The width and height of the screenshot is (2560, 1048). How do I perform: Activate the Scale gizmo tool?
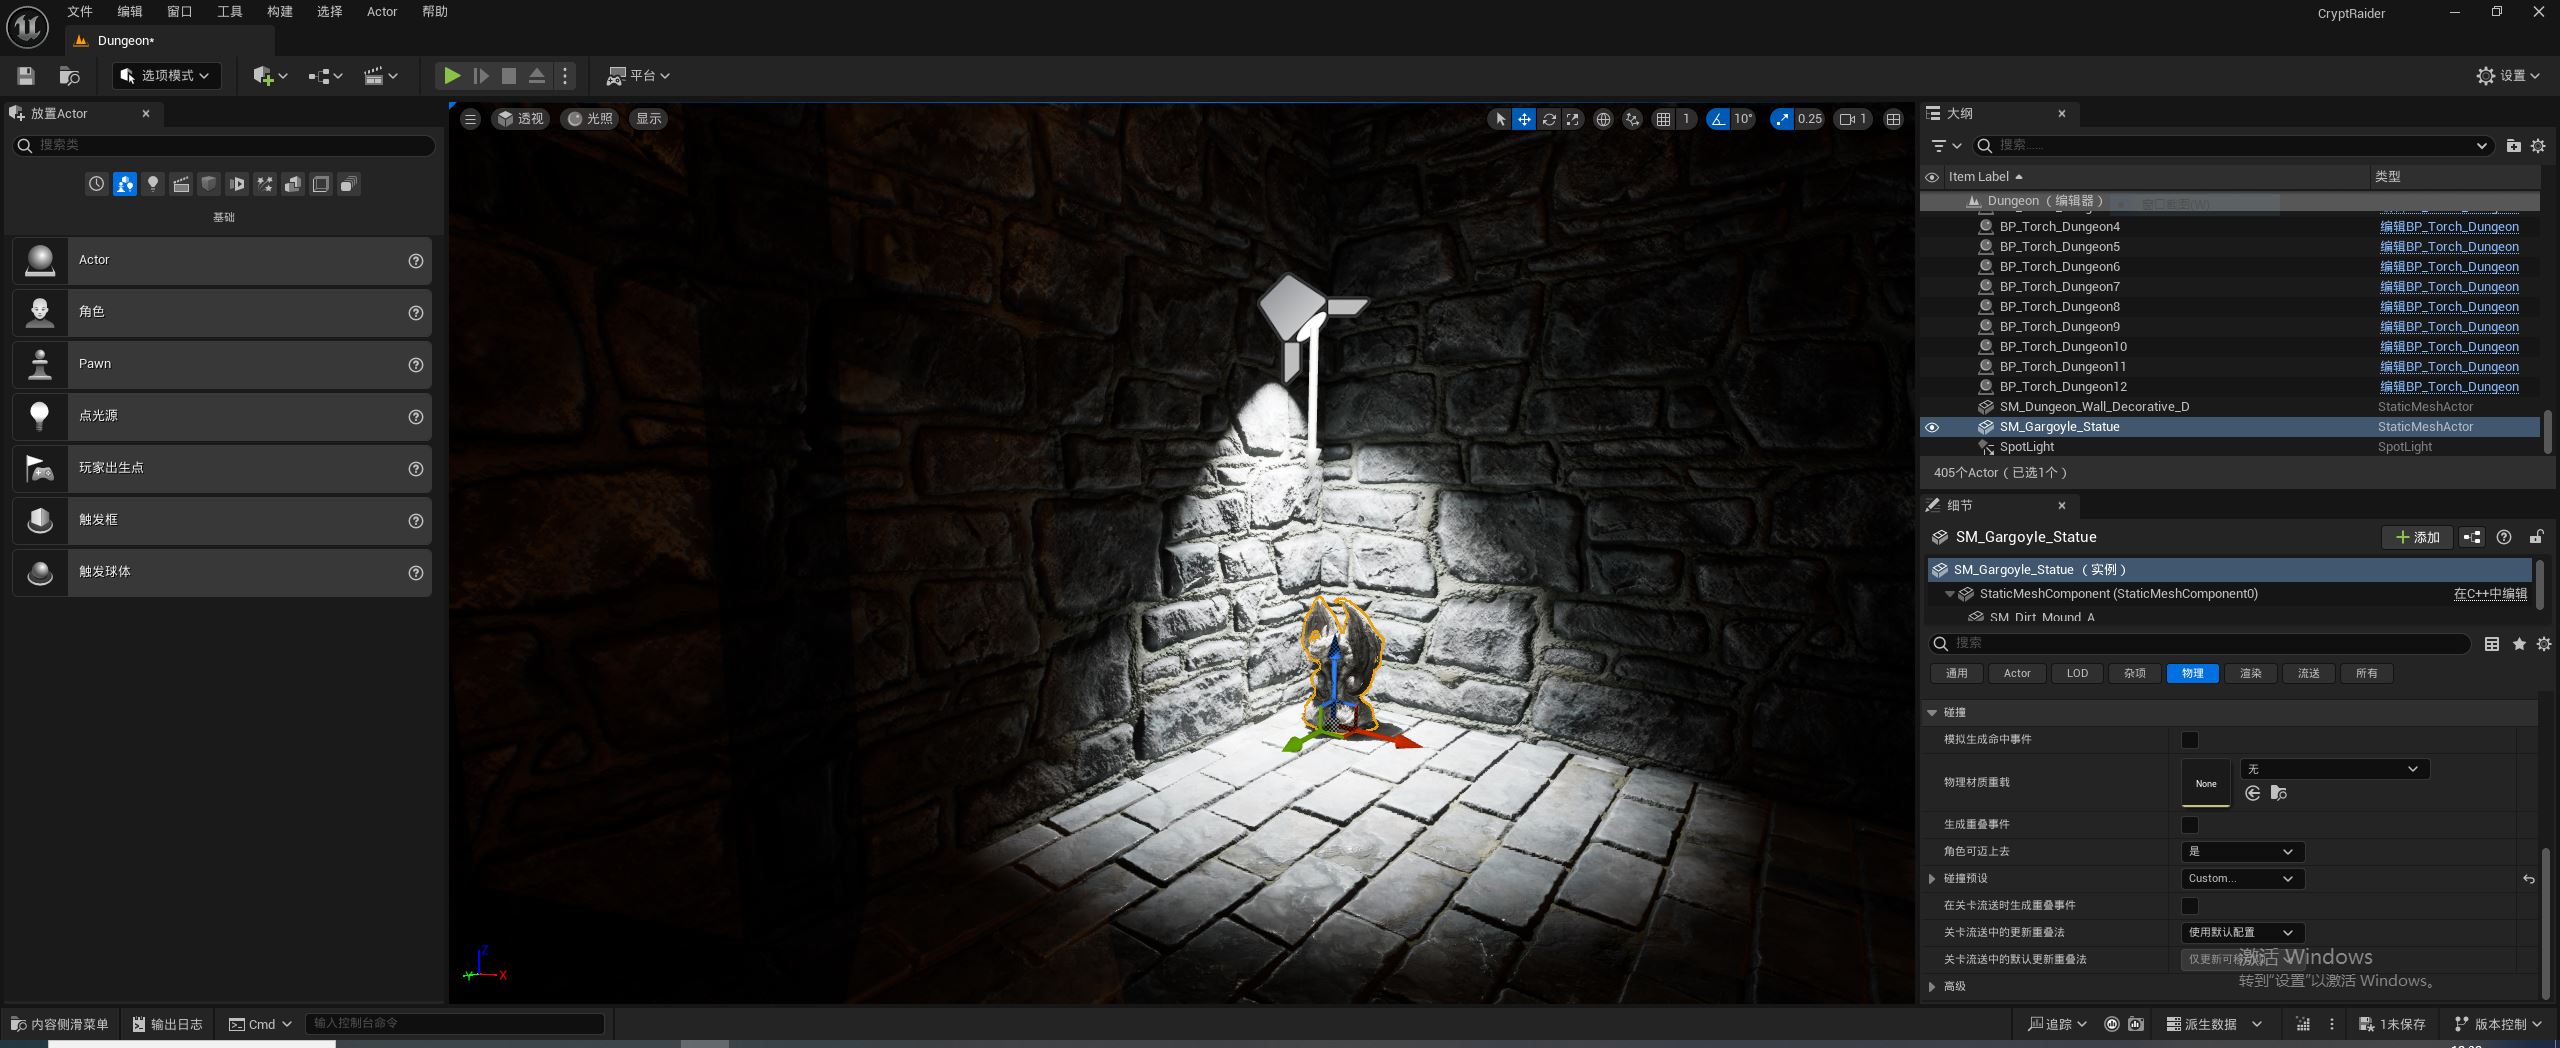point(1573,119)
